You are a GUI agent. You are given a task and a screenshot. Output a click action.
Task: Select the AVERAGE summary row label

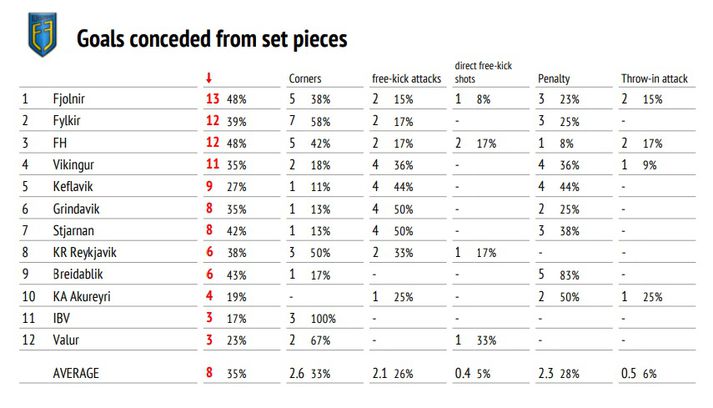[x=75, y=373]
